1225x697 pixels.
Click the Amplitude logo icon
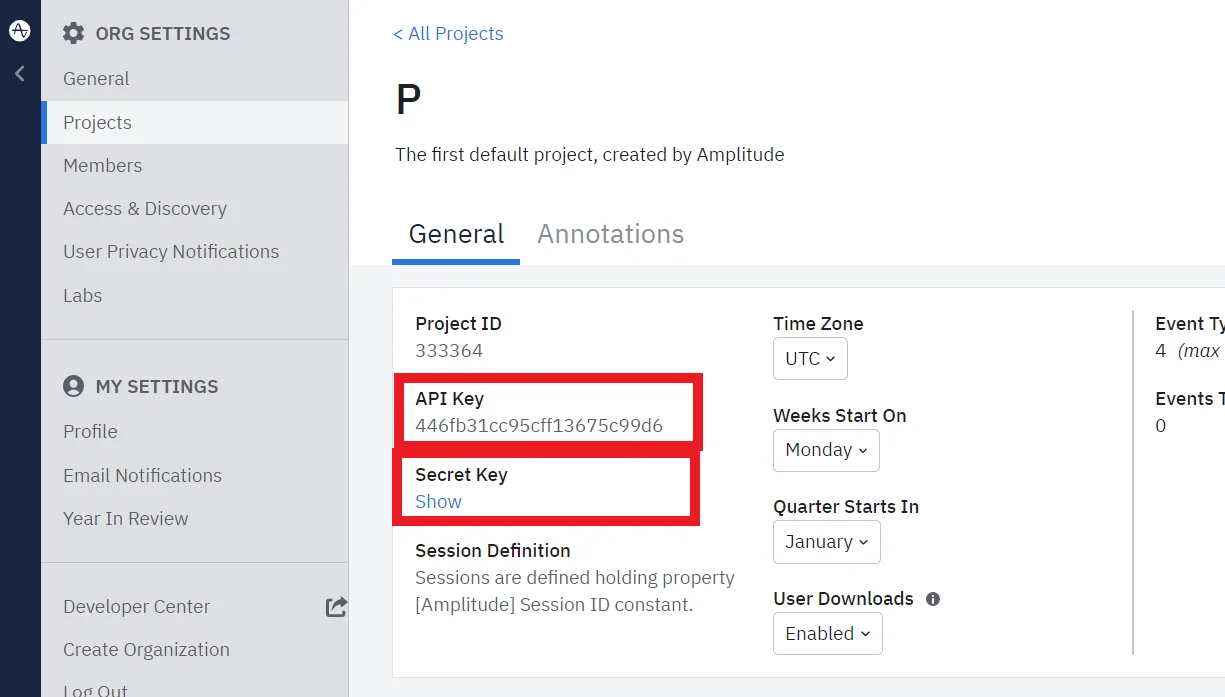click(x=19, y=31)
